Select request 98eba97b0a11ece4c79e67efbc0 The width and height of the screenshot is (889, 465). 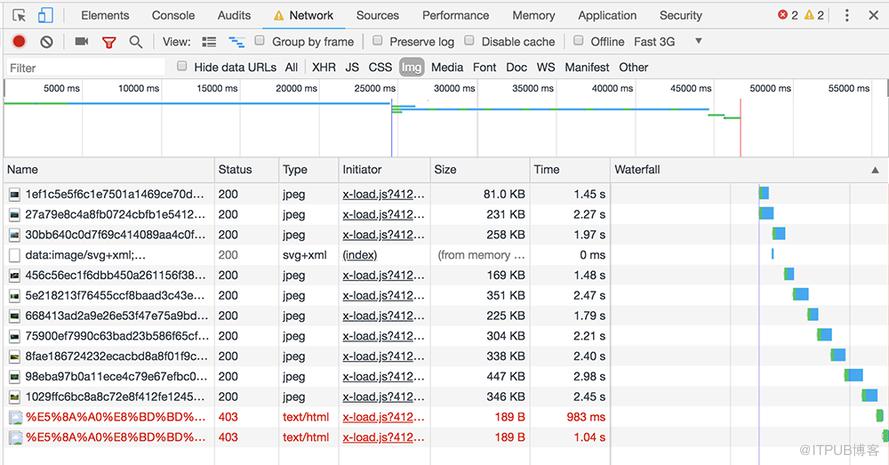click(x=116, y=377)
